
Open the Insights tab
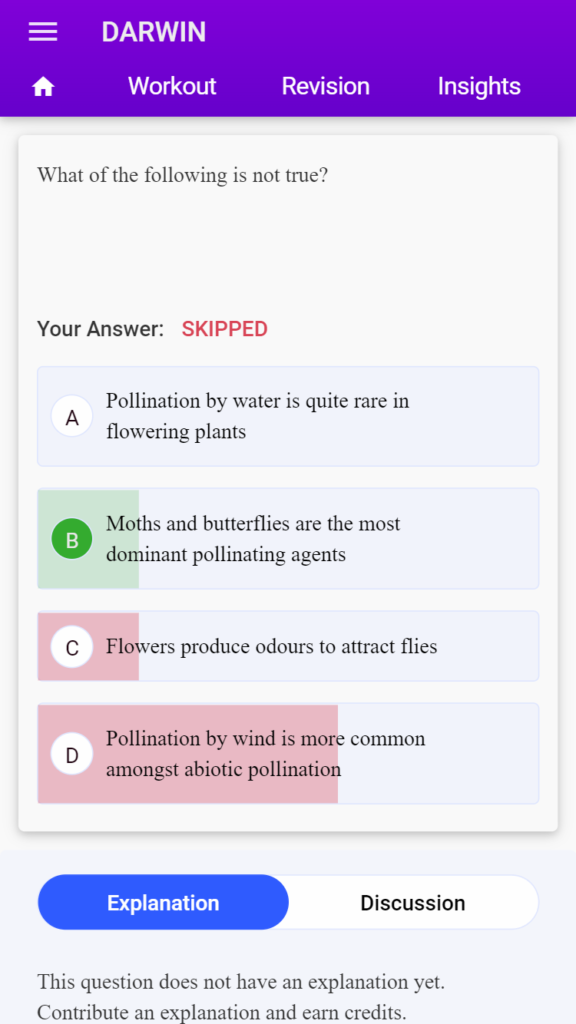pos(479,86)
